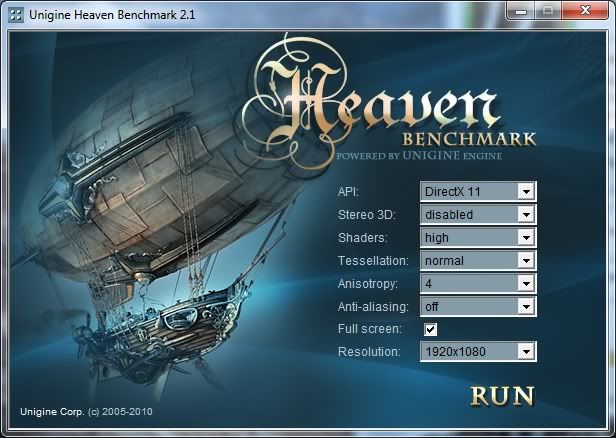
Task: Click the 'Unigine Corp. (c) 2005-2010' text
Action: tap(86, 412)
